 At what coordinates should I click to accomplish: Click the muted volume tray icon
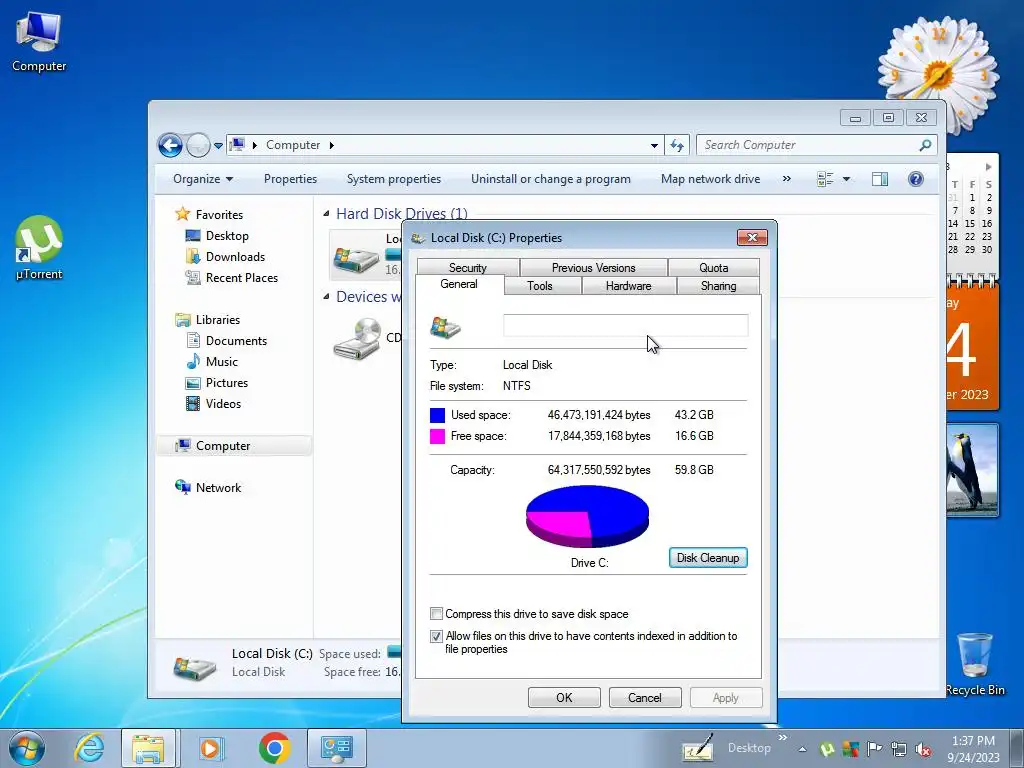pyautogui.click(x=923, y=749)
